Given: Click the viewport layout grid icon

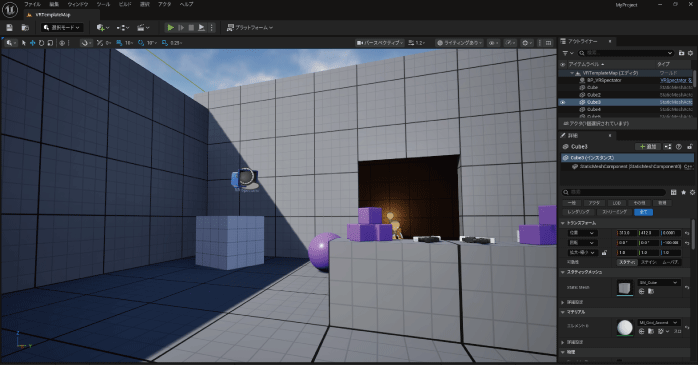Looking at the screenshot, I should 548,43.
